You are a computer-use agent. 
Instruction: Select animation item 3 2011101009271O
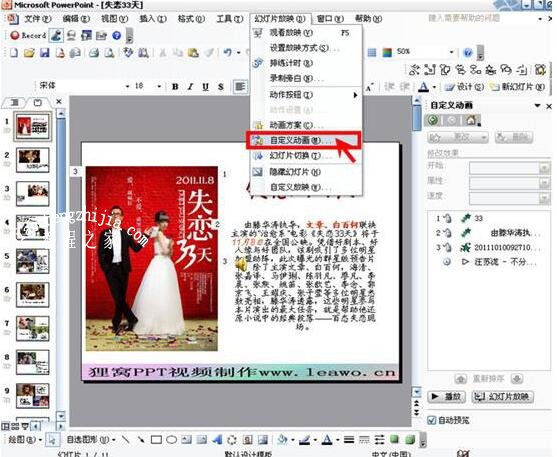(x=489, y=248)
